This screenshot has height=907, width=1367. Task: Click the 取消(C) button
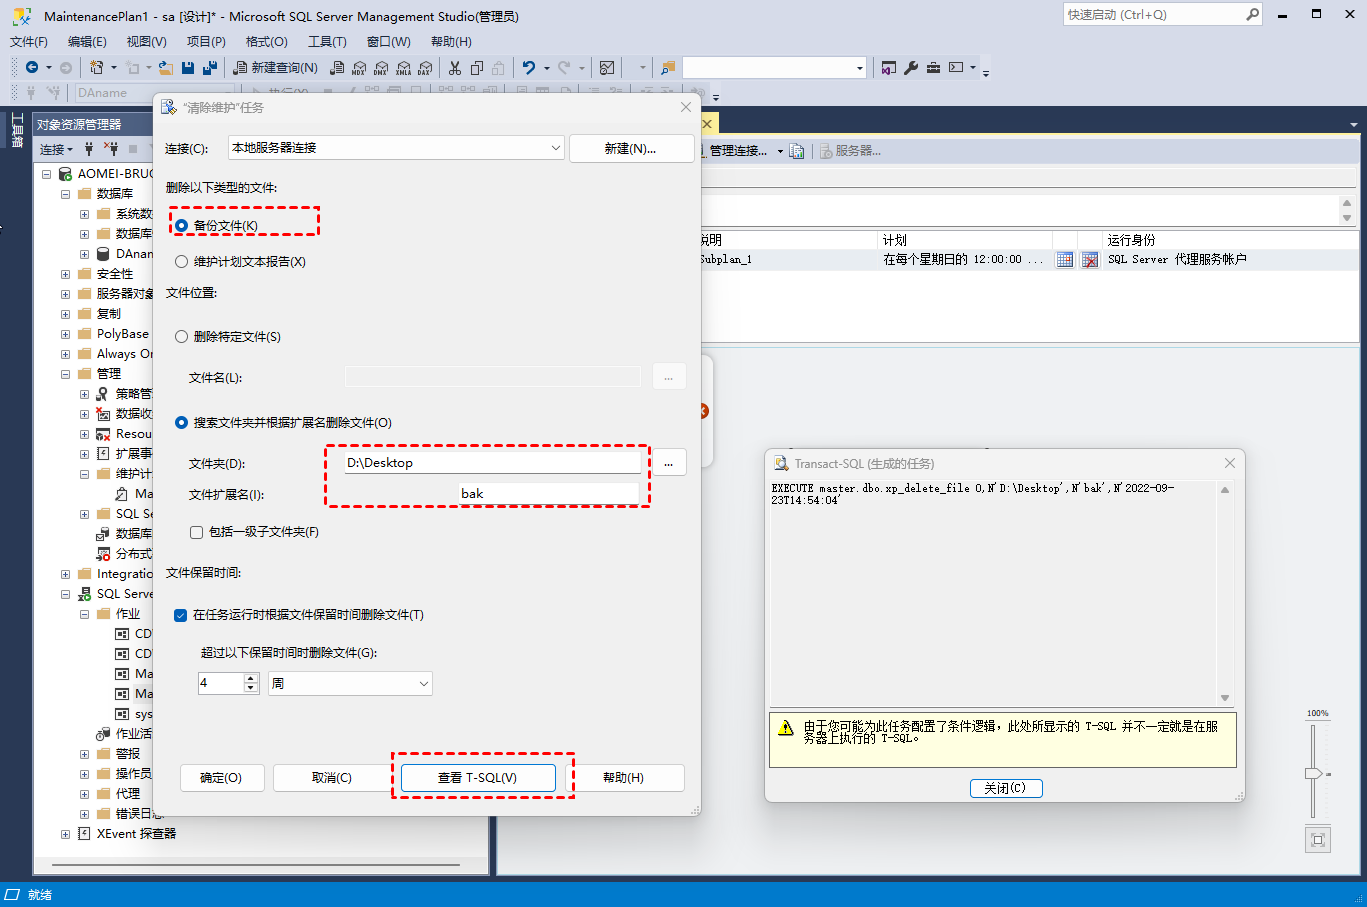point(331,778)
